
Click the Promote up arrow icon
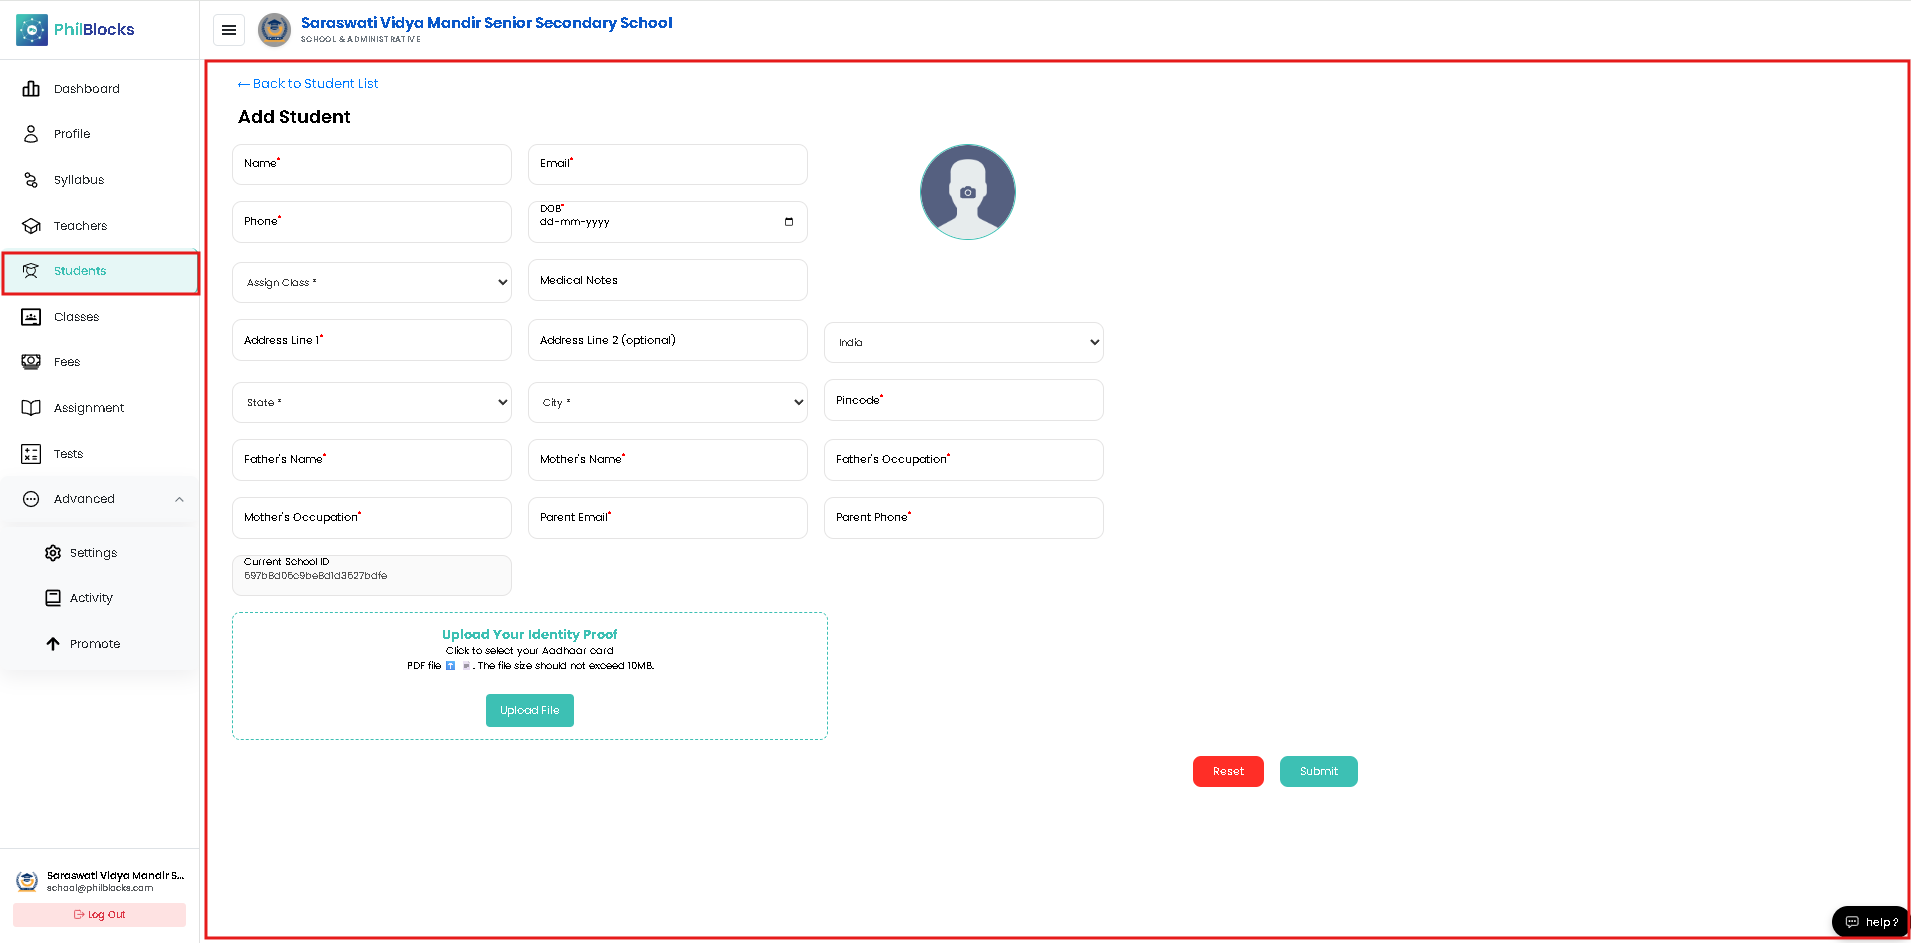click(x=53, y=644)
